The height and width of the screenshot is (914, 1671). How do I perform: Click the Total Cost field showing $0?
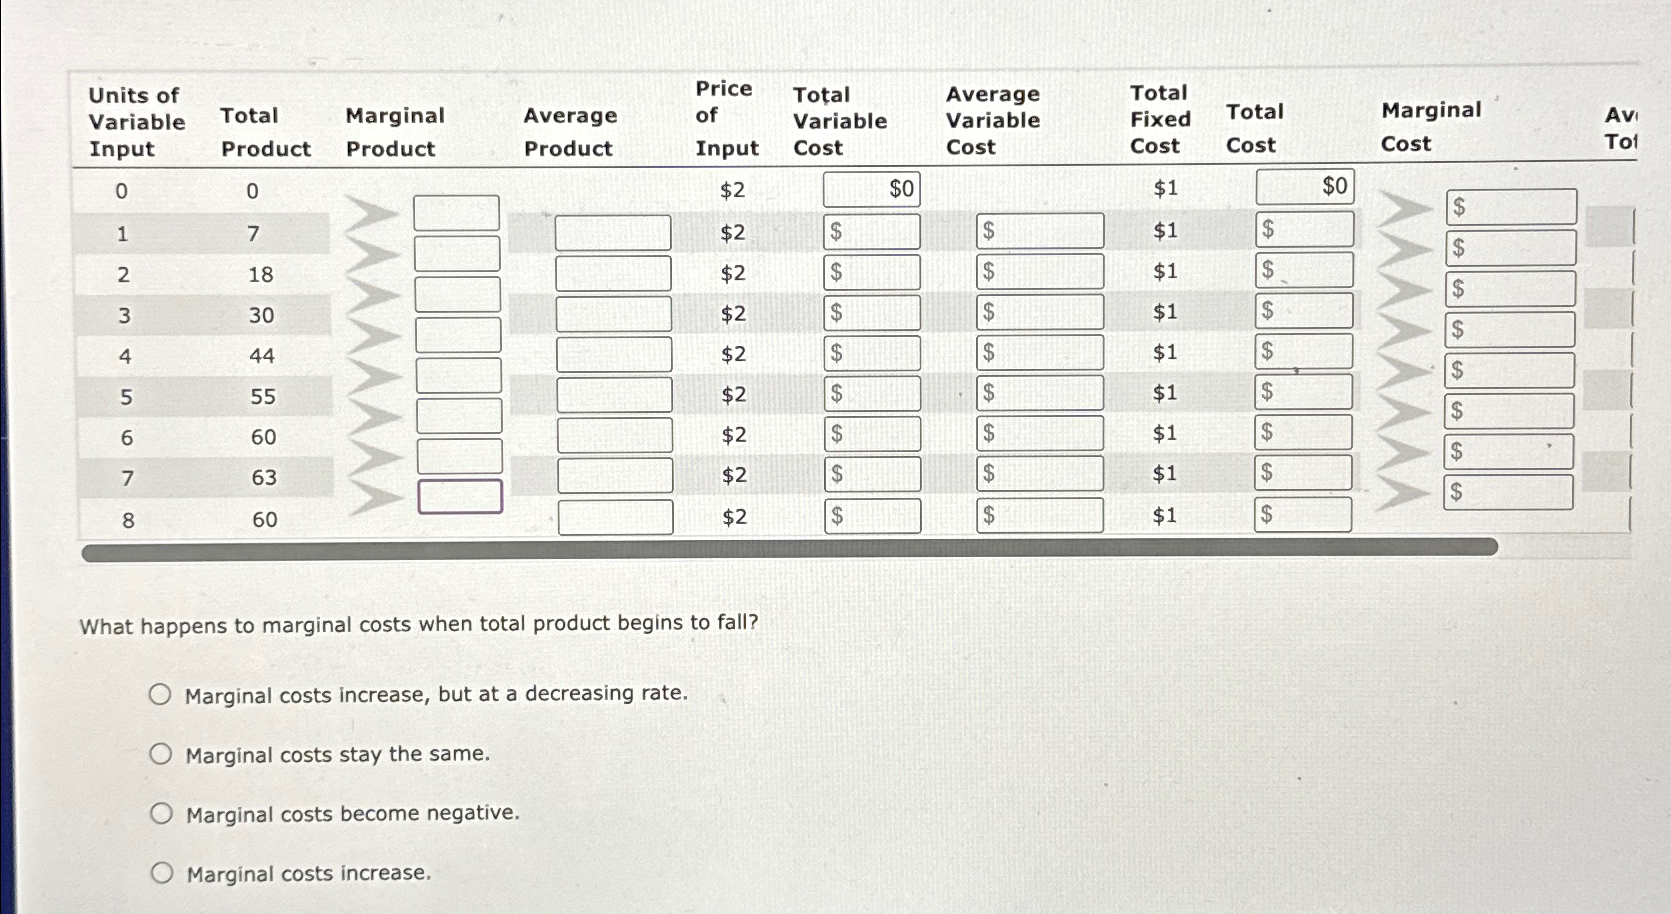tap(1303, 185)
